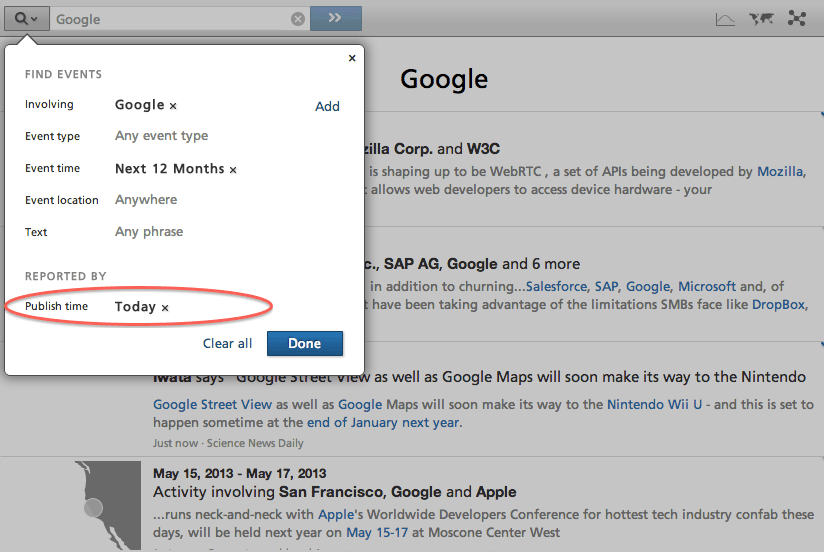Click the Done button
824x552 pixels.
pos(305,343)
